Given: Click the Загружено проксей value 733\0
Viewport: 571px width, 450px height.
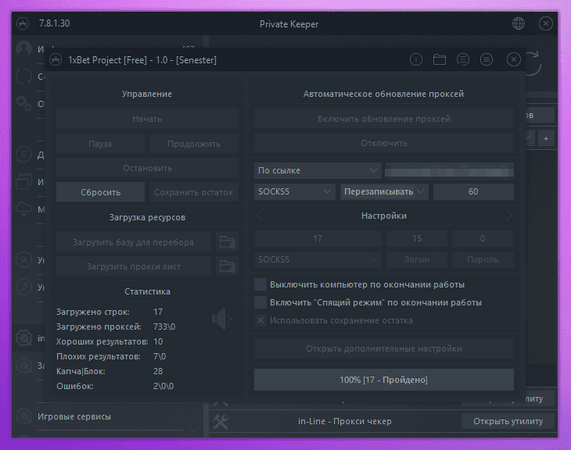Looking at the screenshot, I should [x=164, y=327].
